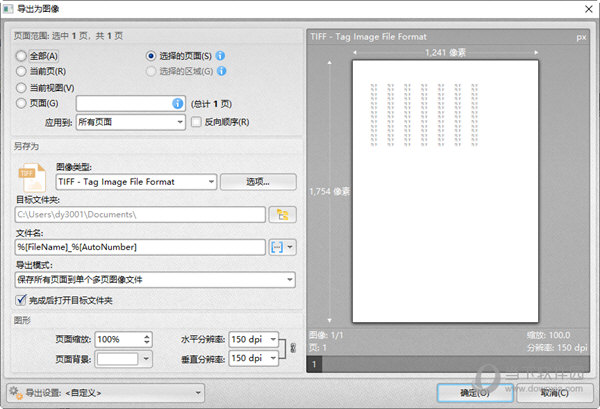This screenshot has width=600, height=409.
Task: Click the dialog title bar app icon
Action: coord(8,9)
